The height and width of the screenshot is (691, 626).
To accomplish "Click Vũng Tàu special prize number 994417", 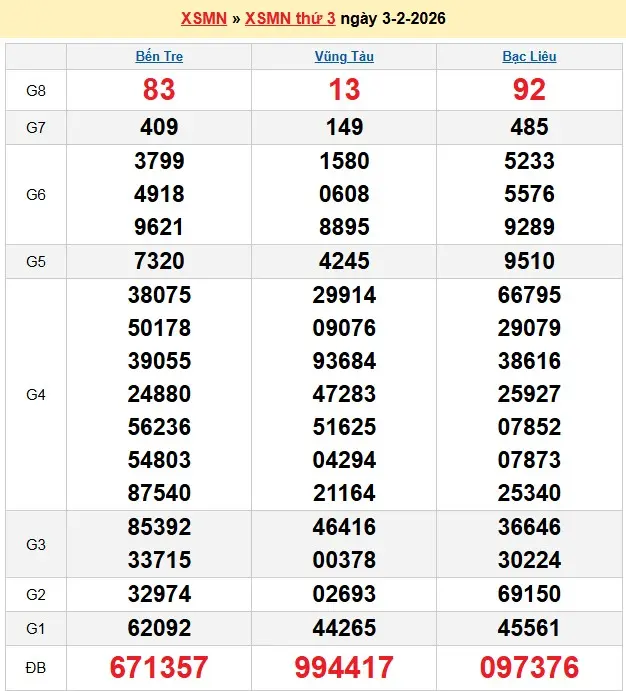I will [x=344, y=667].
